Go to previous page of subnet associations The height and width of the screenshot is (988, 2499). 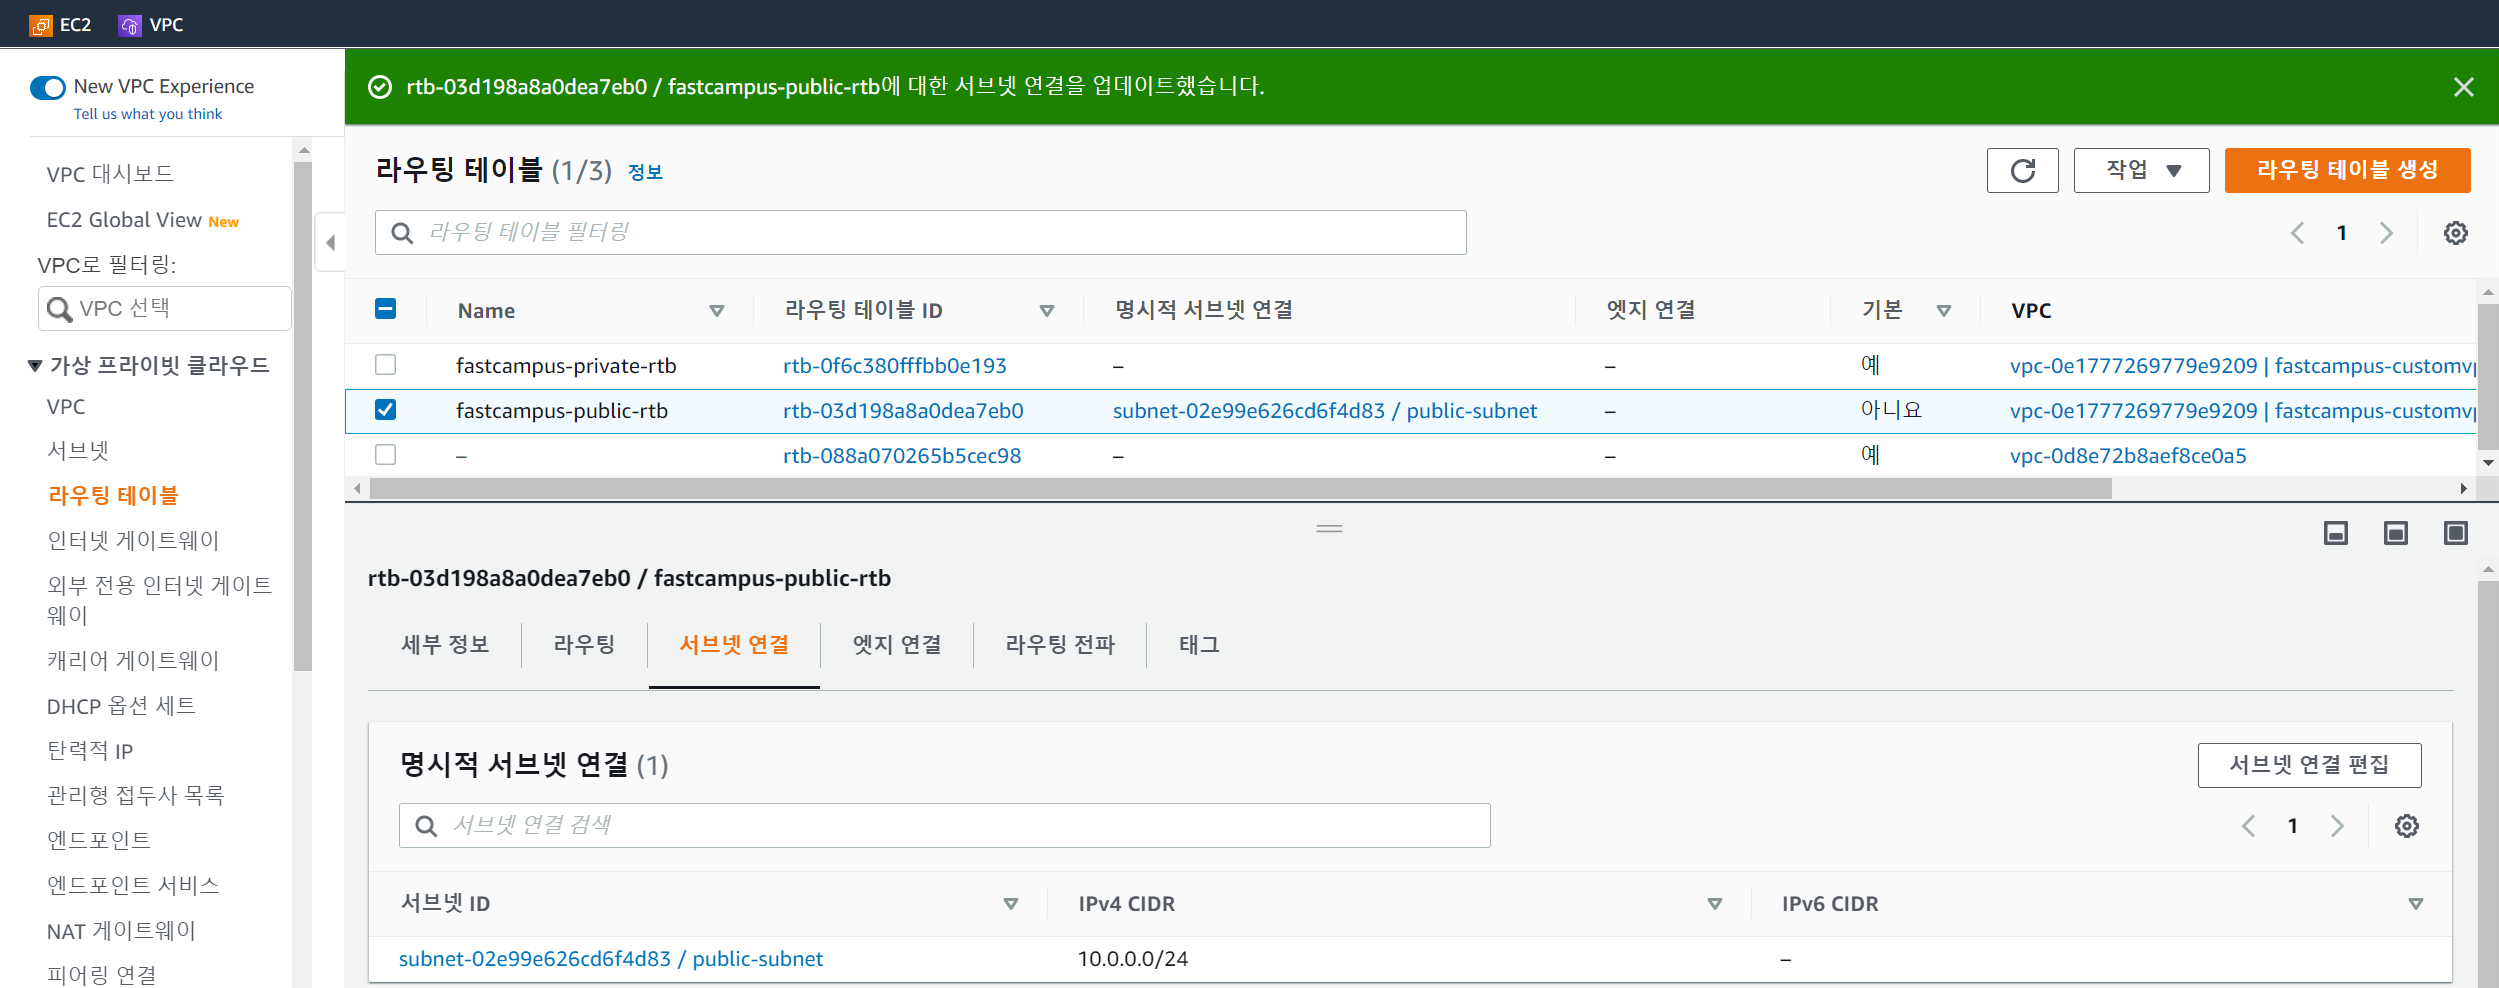coord(2248,826)
